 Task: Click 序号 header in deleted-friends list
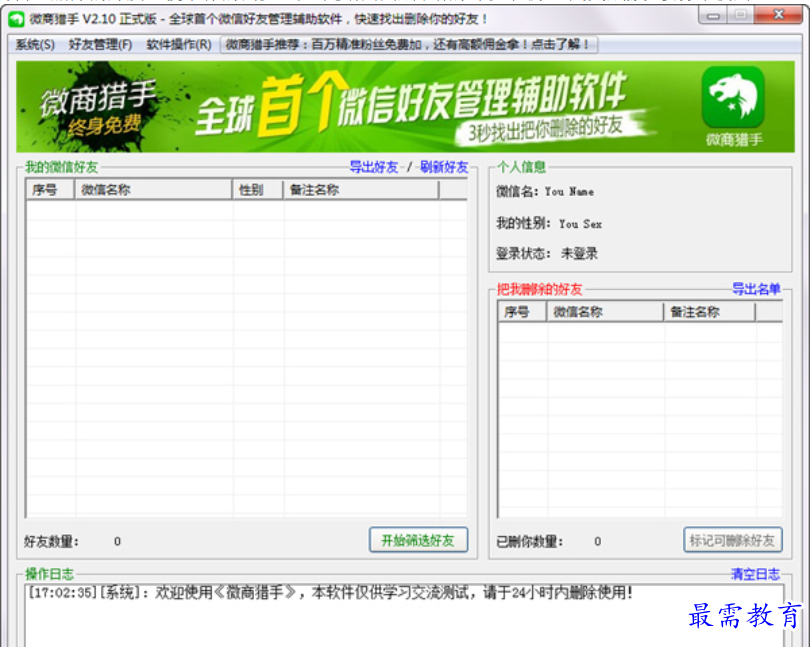[x=522, y=312]
